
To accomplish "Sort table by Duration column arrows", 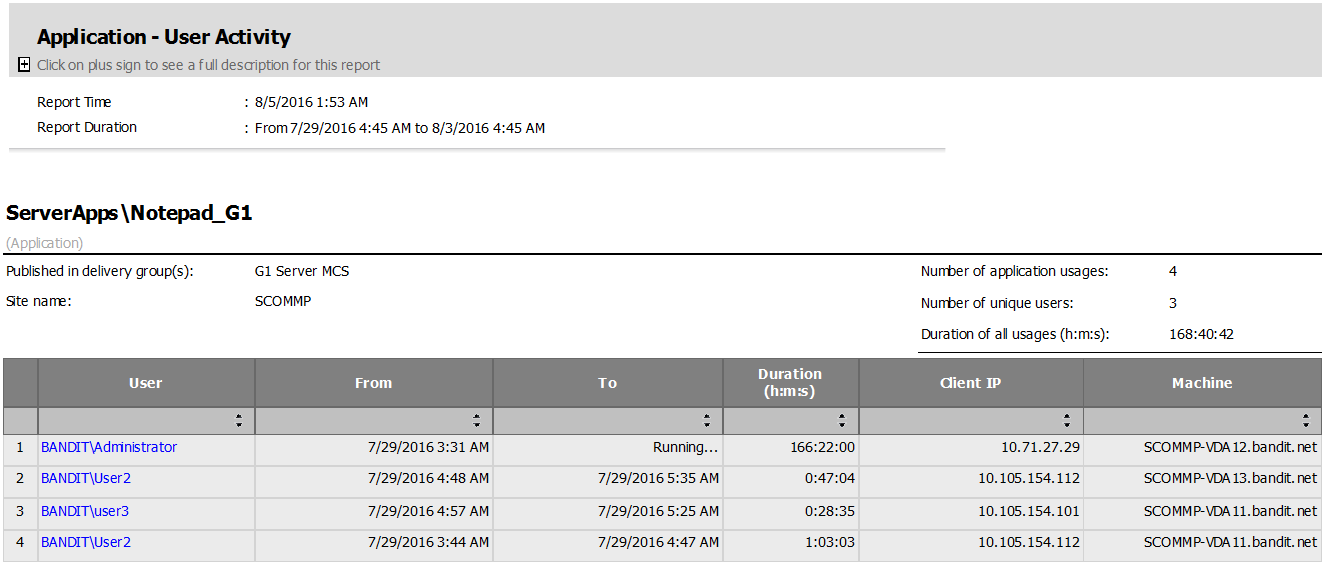I will [842, 421].
